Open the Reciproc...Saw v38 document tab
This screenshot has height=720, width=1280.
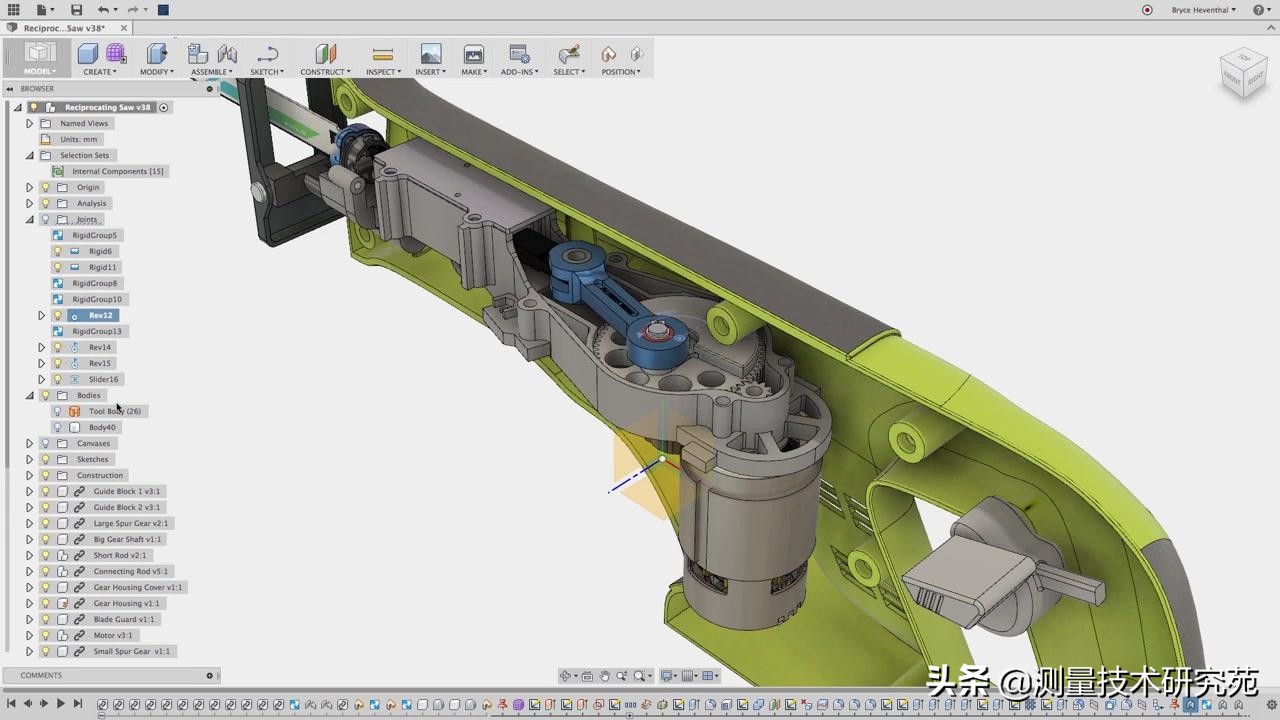tap(62, 27)
